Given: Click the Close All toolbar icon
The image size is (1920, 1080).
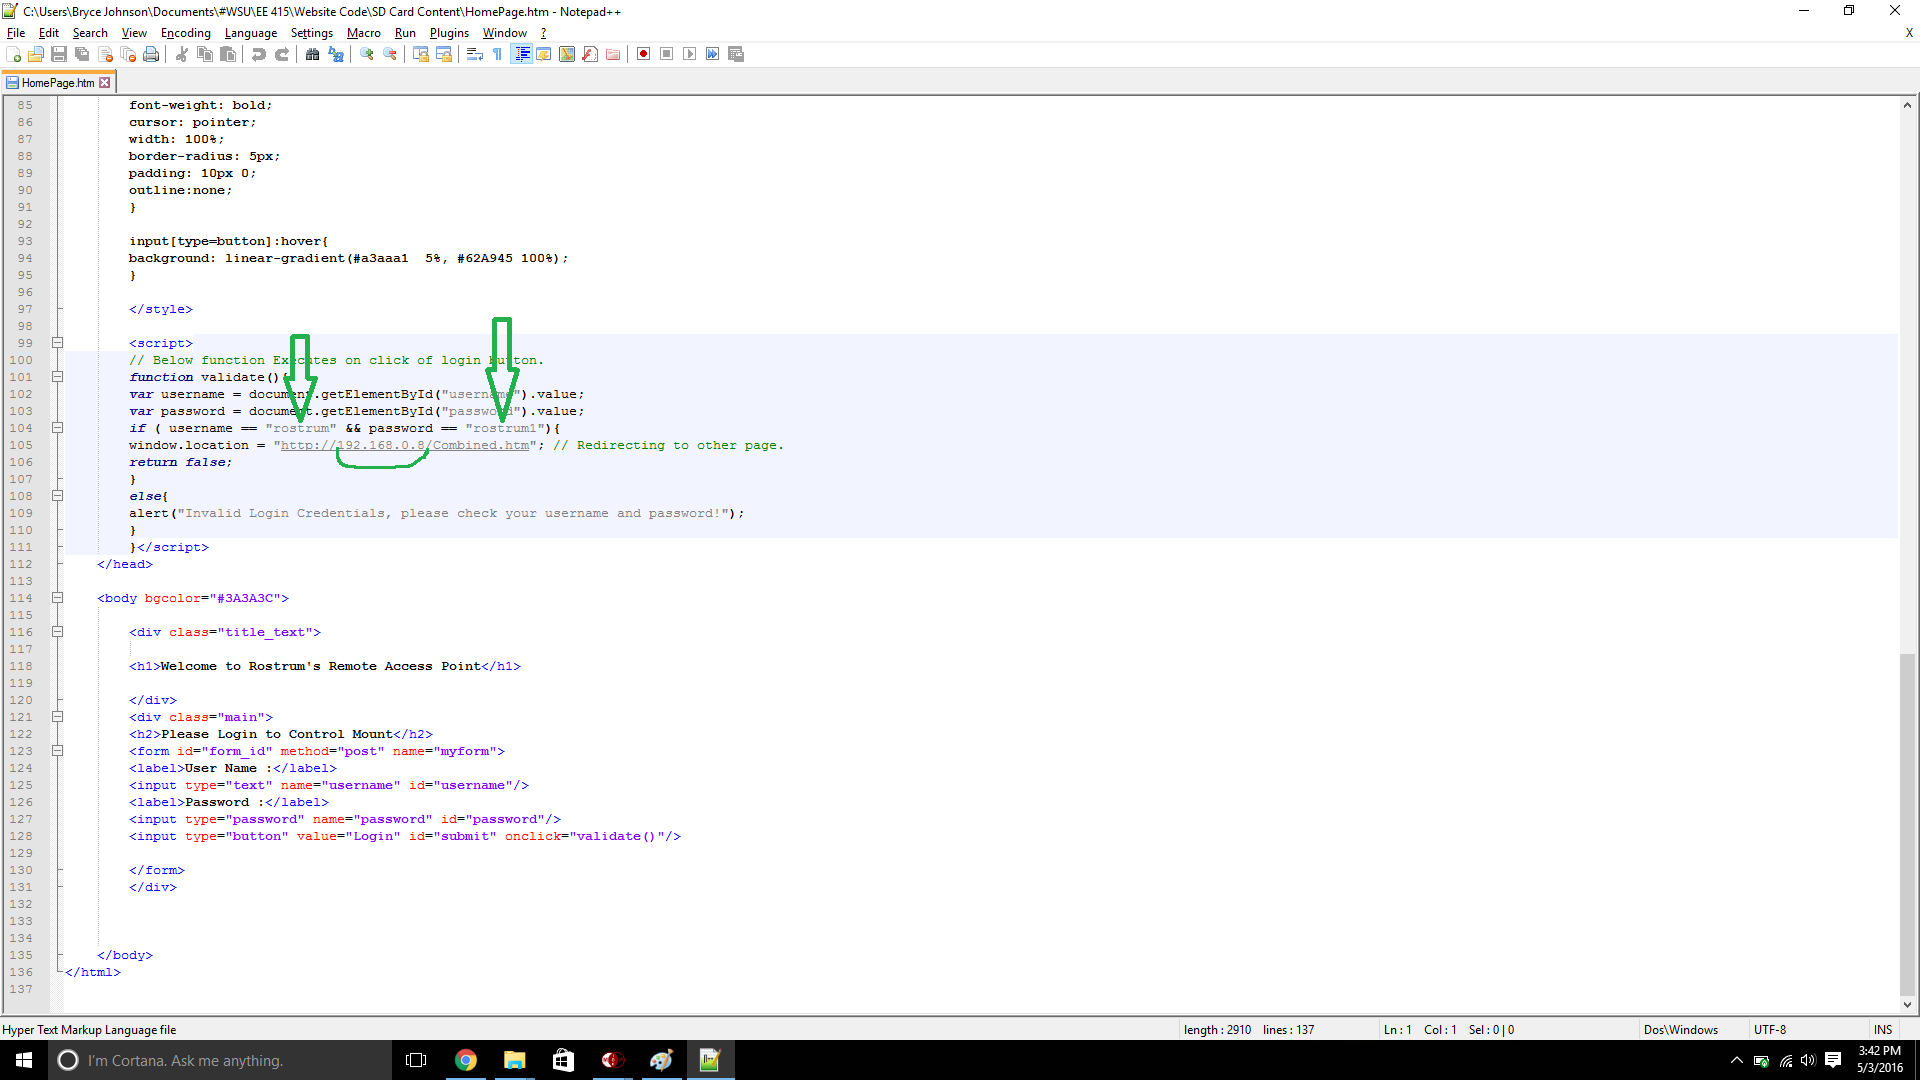Looking at the screenshot, I should tap(128, 54).
